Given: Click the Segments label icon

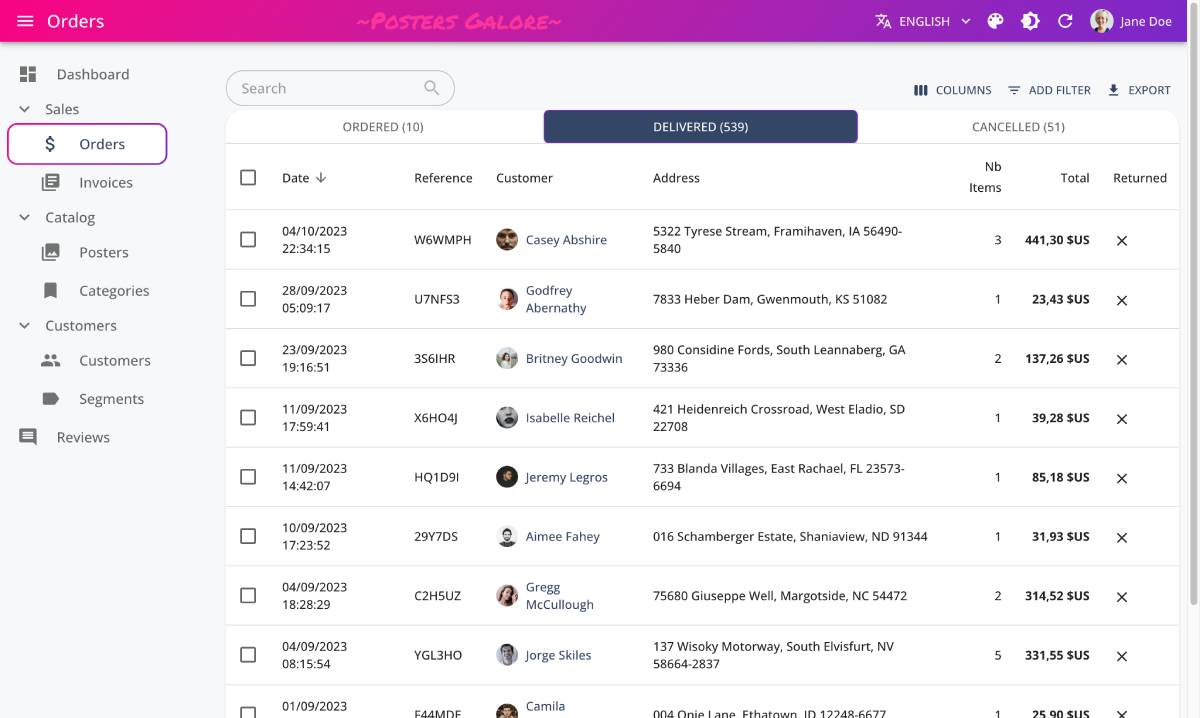Looking at the screenshot, I should 50,399.
